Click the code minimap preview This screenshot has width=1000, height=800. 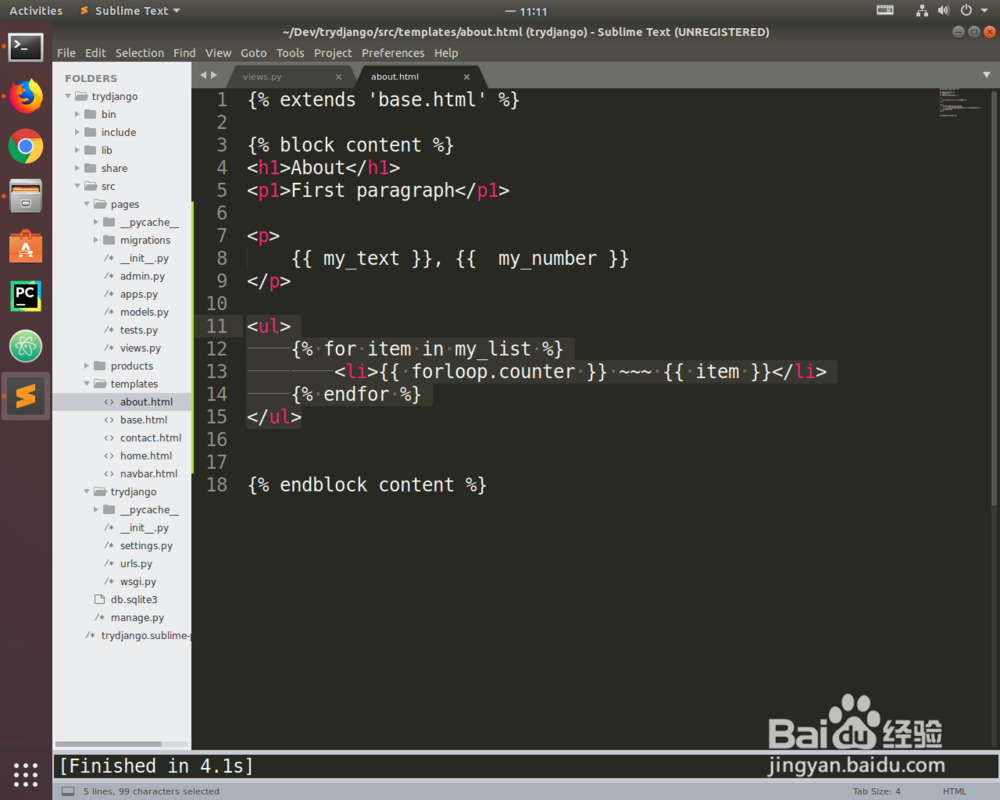point(962,102)
